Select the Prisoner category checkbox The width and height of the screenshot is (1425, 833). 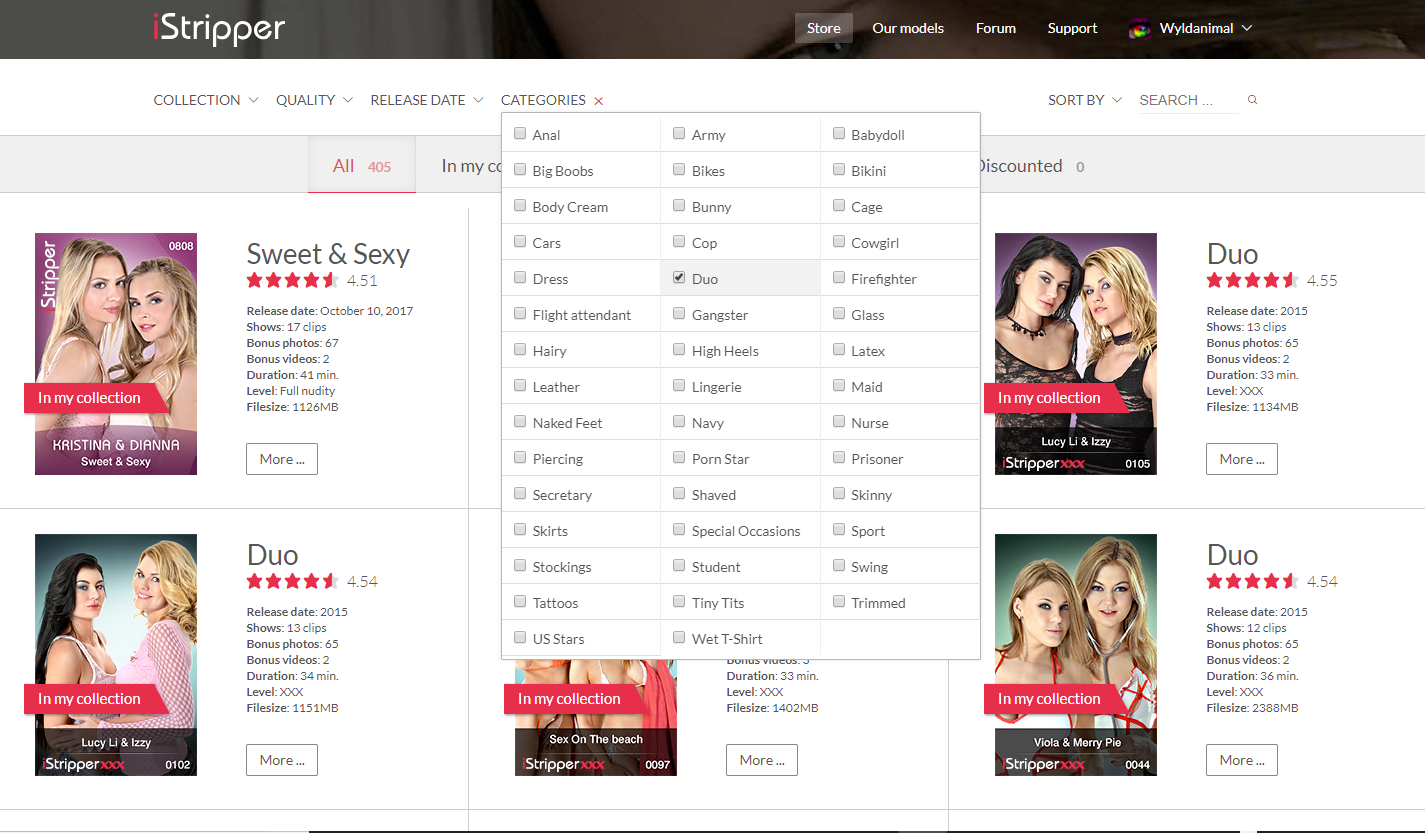pos(839,457)
